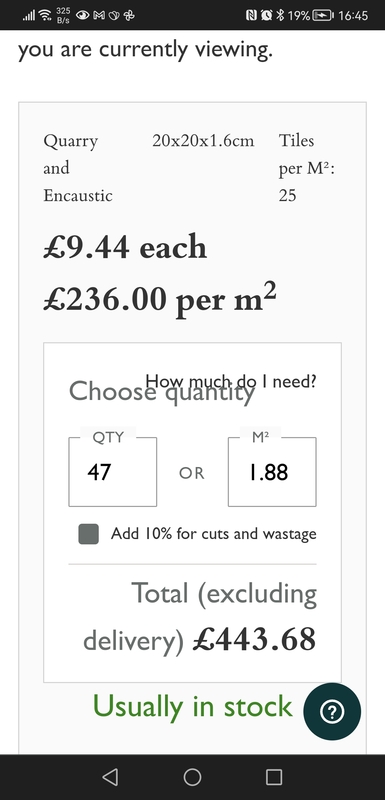Viewport: 385px width, 800px height.
Task: Click the 'How much do I need?' link
Action: coord(230,381)
